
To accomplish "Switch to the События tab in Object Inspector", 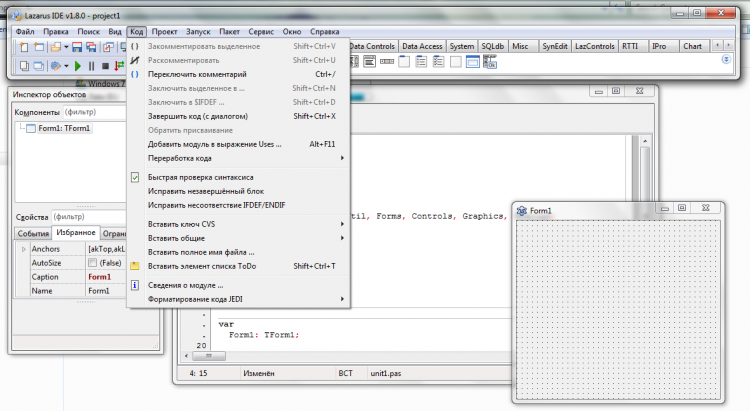I will tap(33, 233).
